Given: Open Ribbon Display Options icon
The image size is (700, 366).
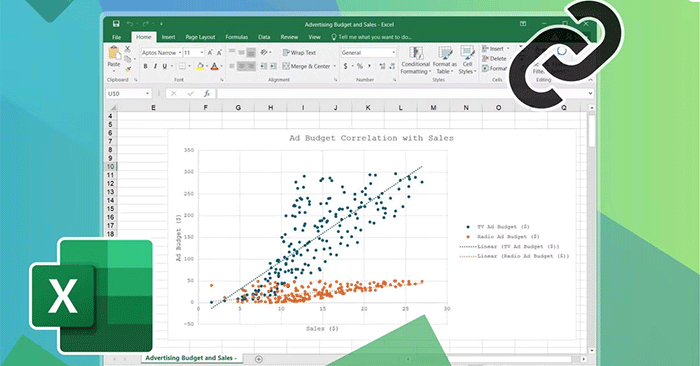Looking at the screenshot, I should point(523,24).
